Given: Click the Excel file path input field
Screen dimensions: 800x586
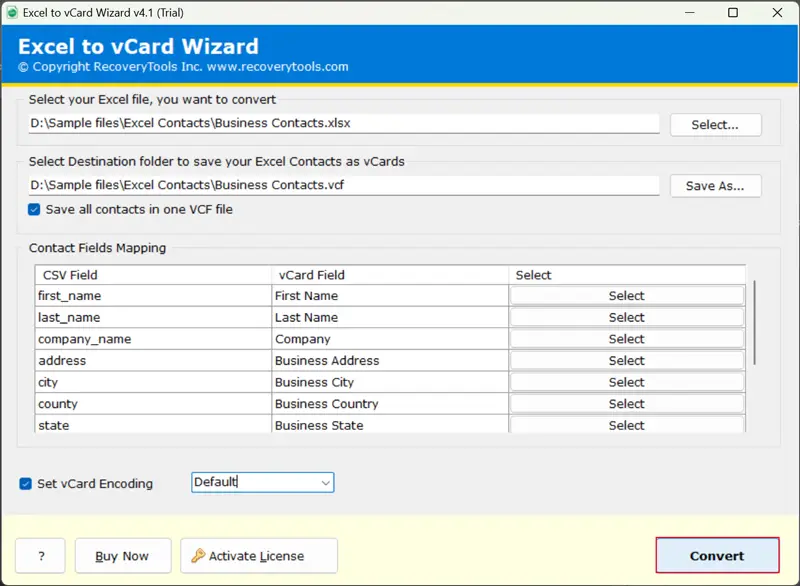Looking at the screenshot, I should point(344,124).
